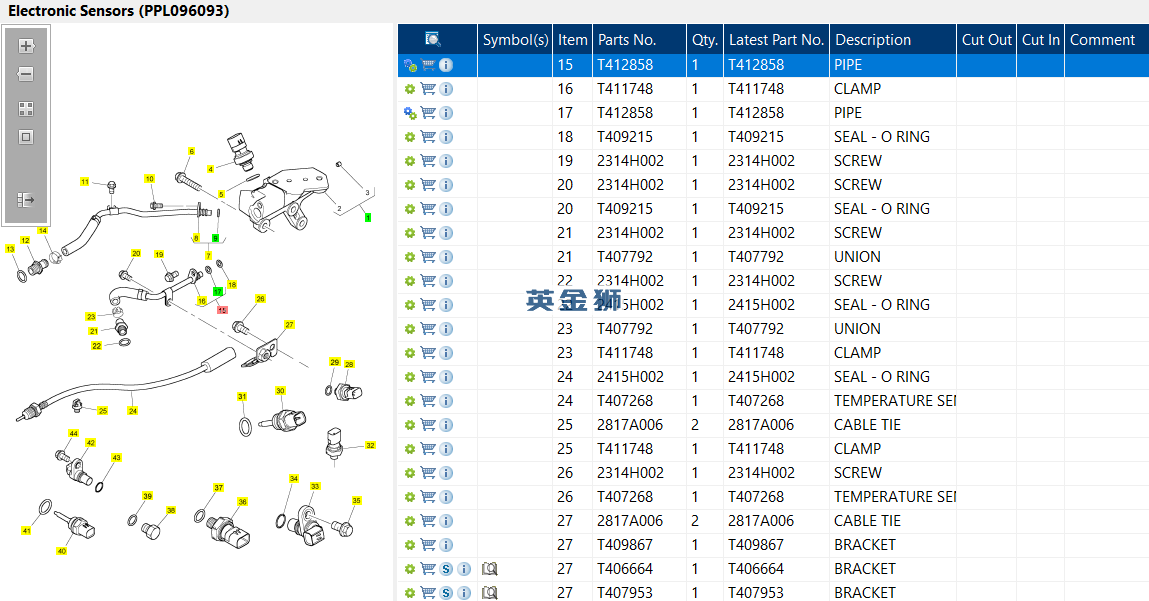Click the Cut Out column header
The width and height of the screenshot is (1149, 601).
tap(986, 40)
